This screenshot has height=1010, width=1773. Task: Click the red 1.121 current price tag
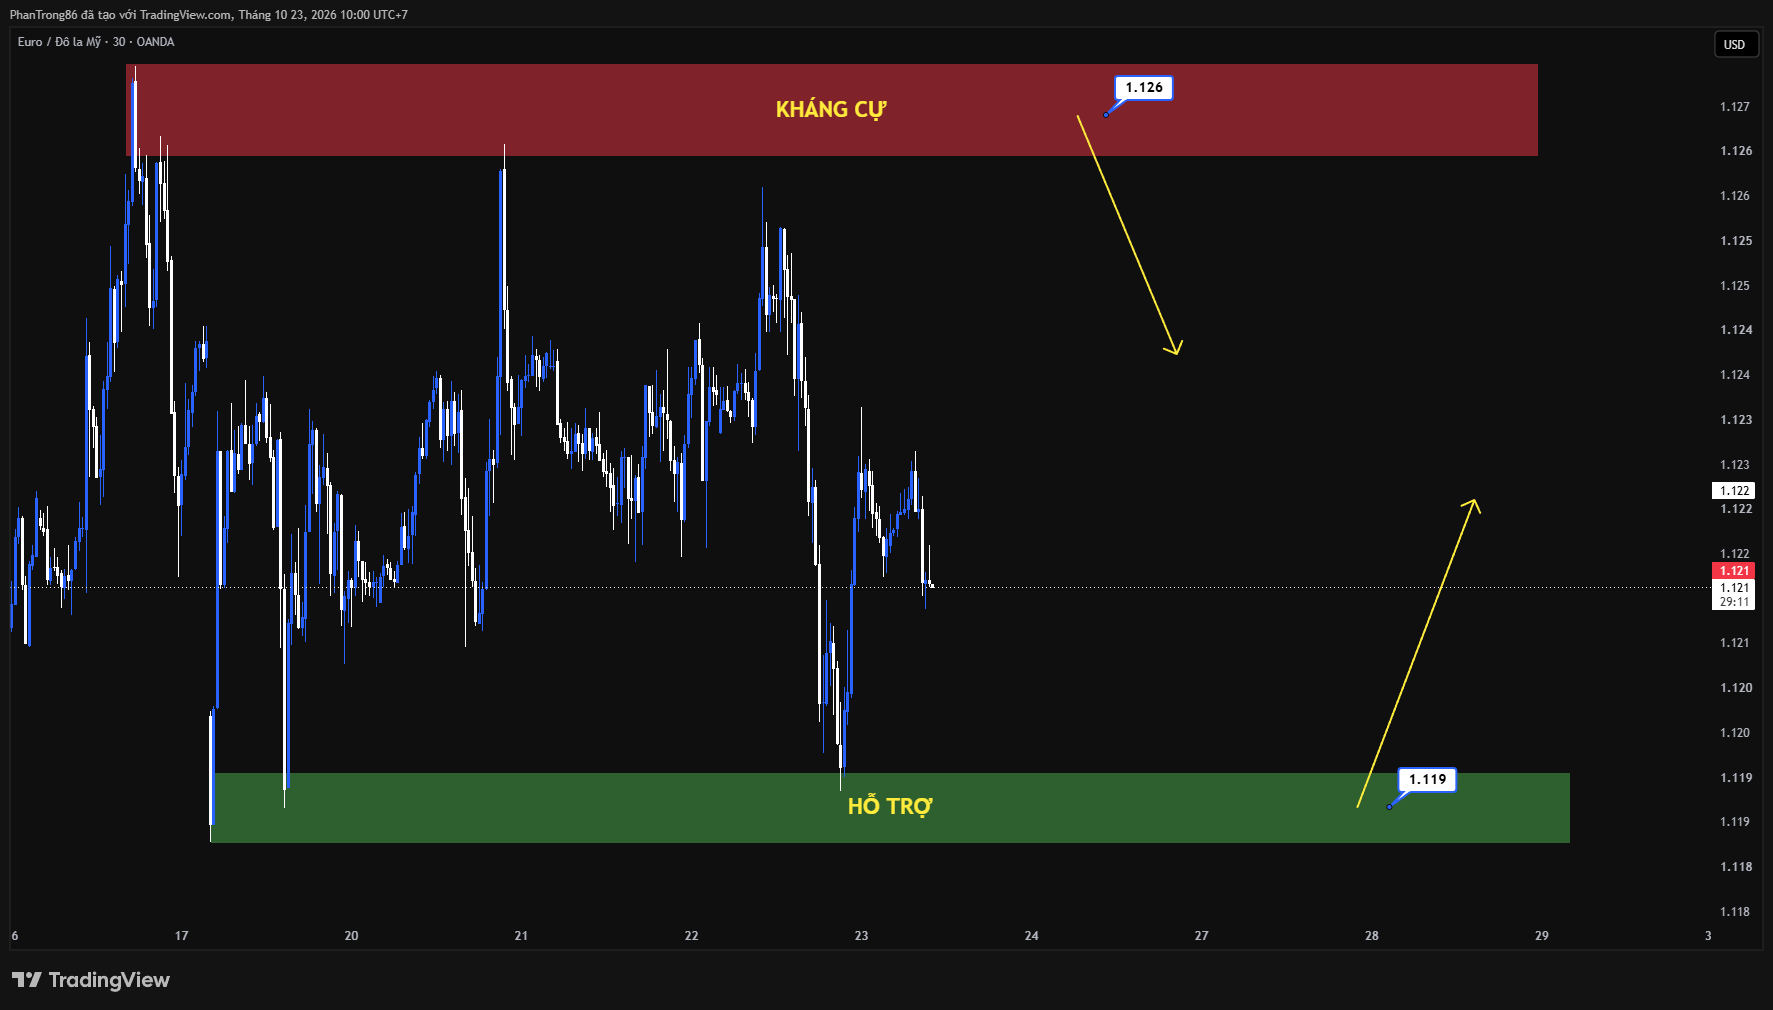(1733, 571)
